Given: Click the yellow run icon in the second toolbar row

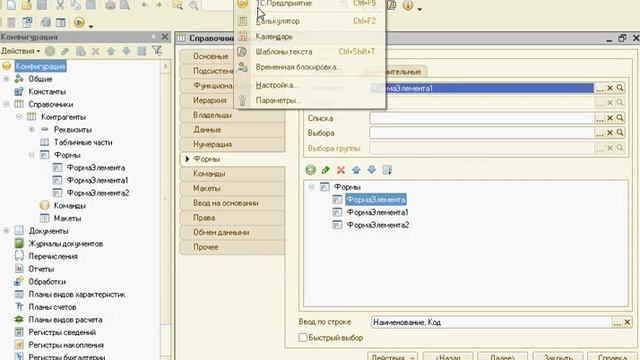Looking at the screenshot, I should tap(79, 22).
